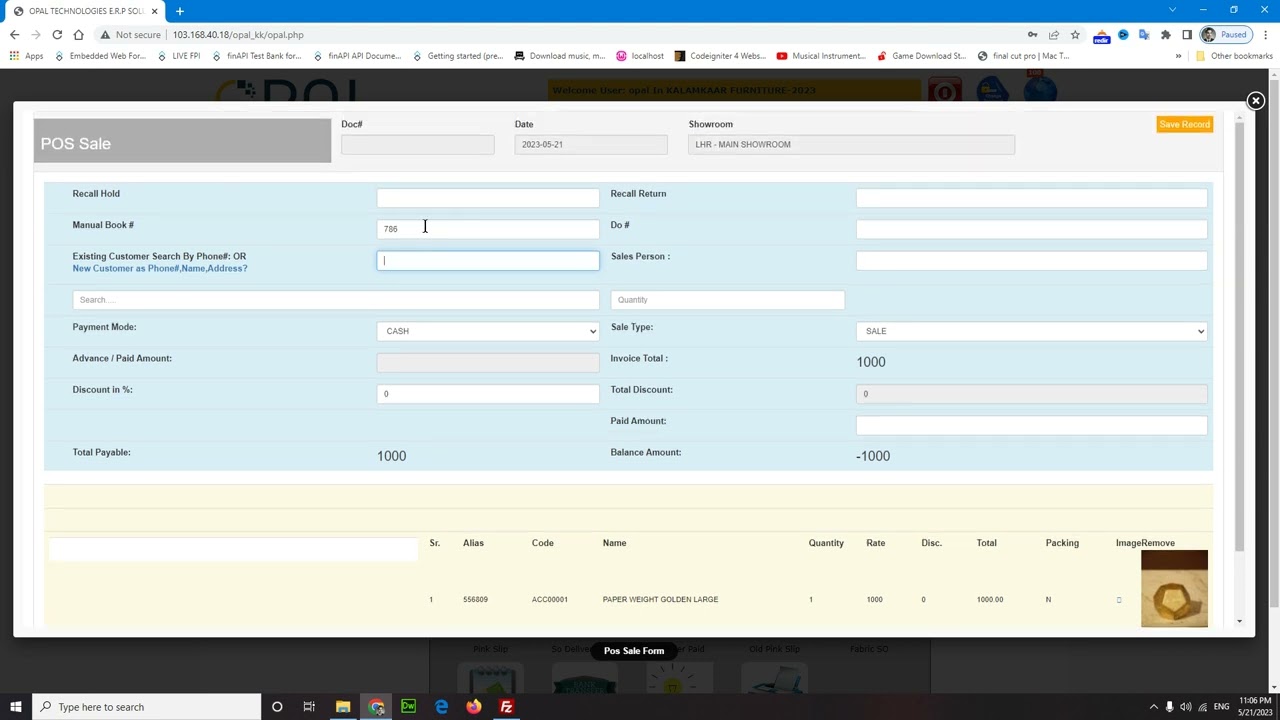This screenshot has width=1280, height=720.
Task: Click the paper weight product image thumbnail
Action: tap(1174, 589)
